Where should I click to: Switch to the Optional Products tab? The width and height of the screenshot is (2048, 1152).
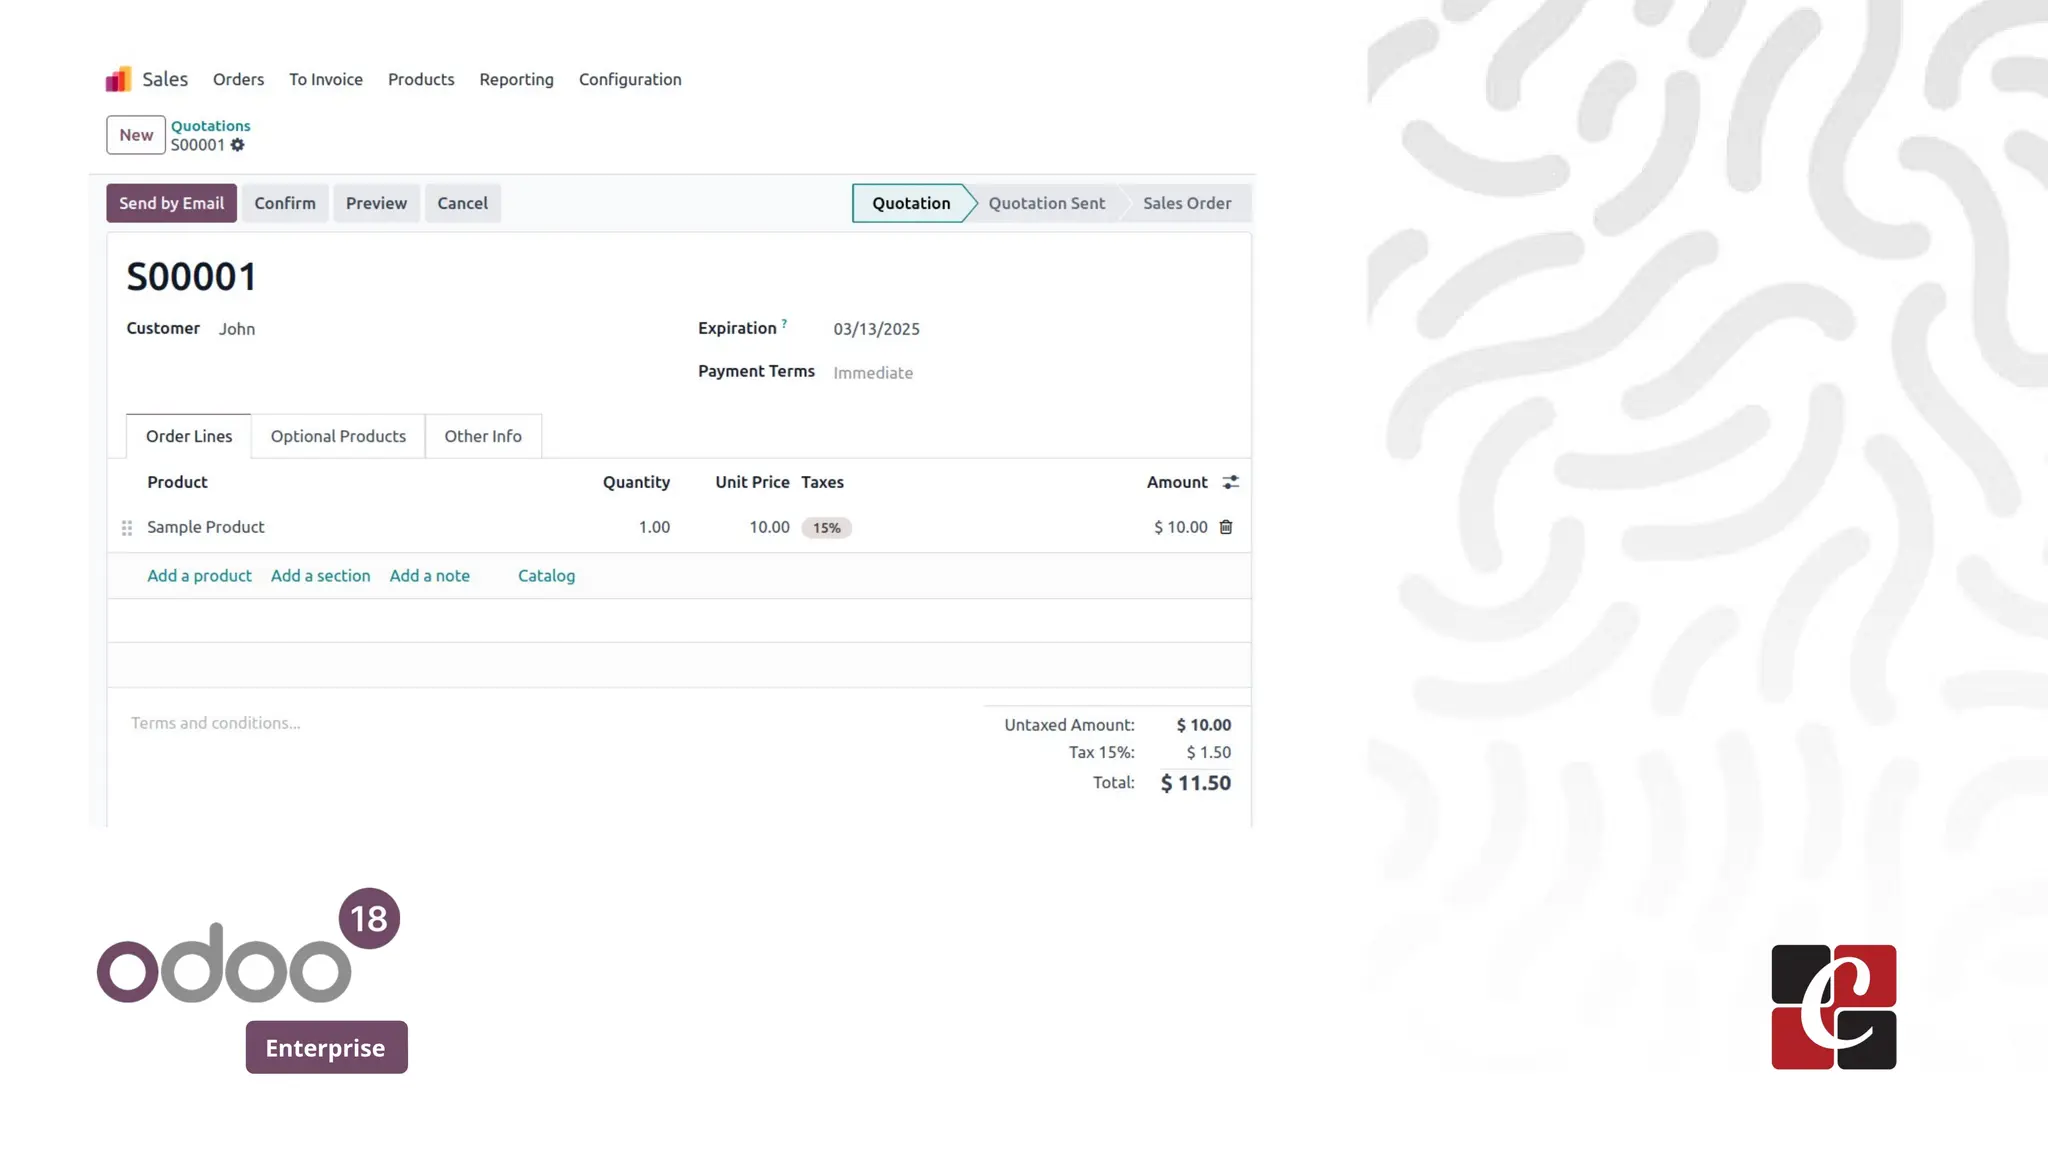coord(338,436)
